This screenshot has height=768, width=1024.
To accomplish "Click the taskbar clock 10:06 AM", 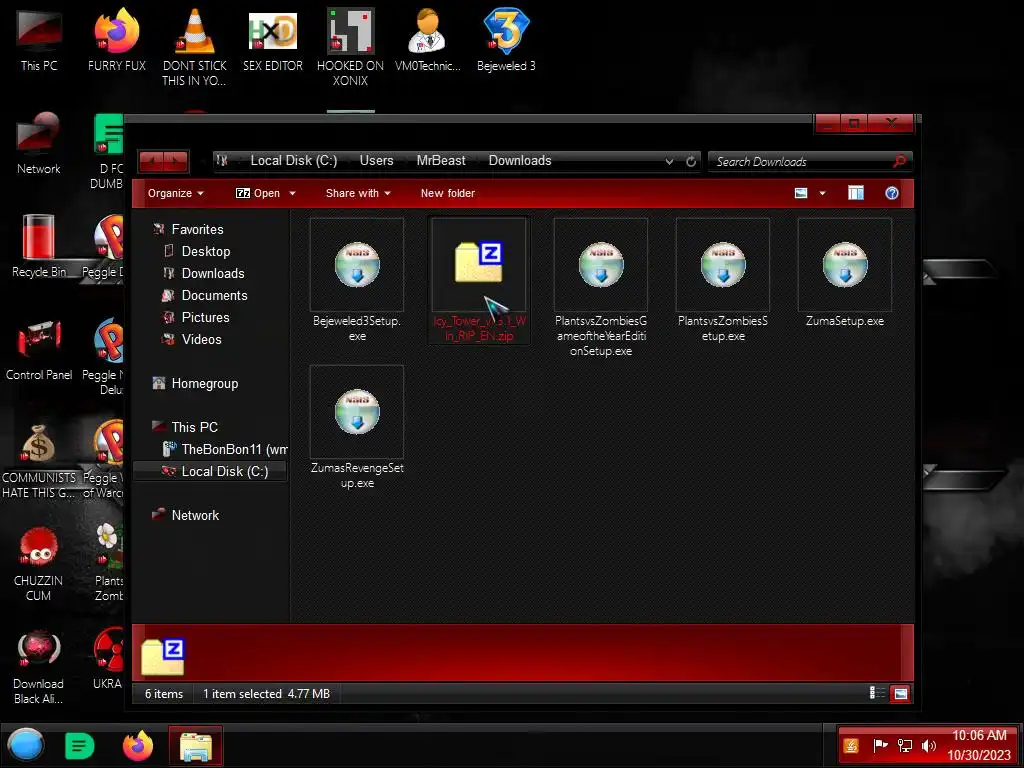I will pos(979,736).
